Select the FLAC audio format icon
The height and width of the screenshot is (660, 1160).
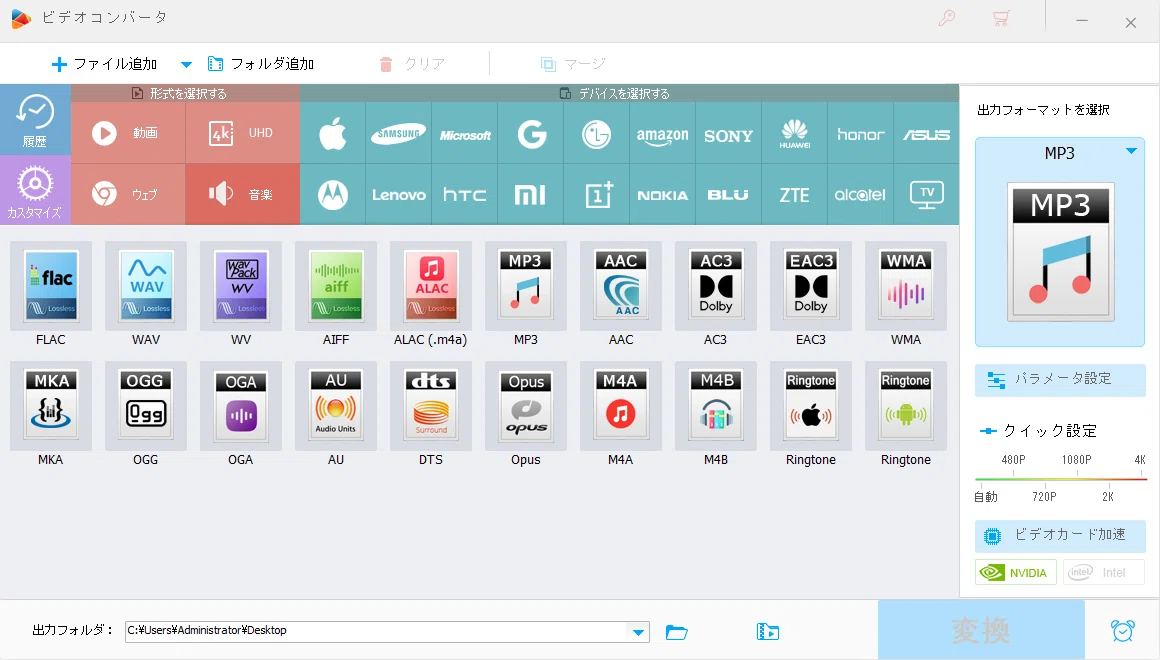[51, 286]
